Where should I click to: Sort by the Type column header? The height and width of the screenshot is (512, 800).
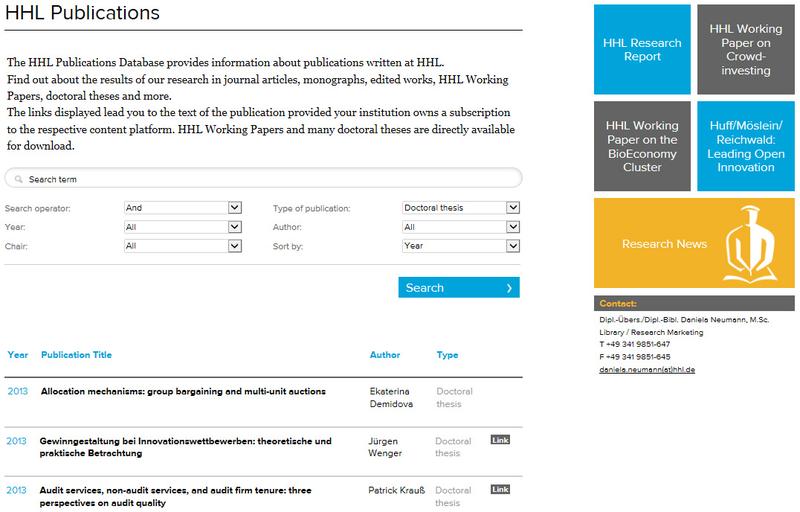(447, 355)
